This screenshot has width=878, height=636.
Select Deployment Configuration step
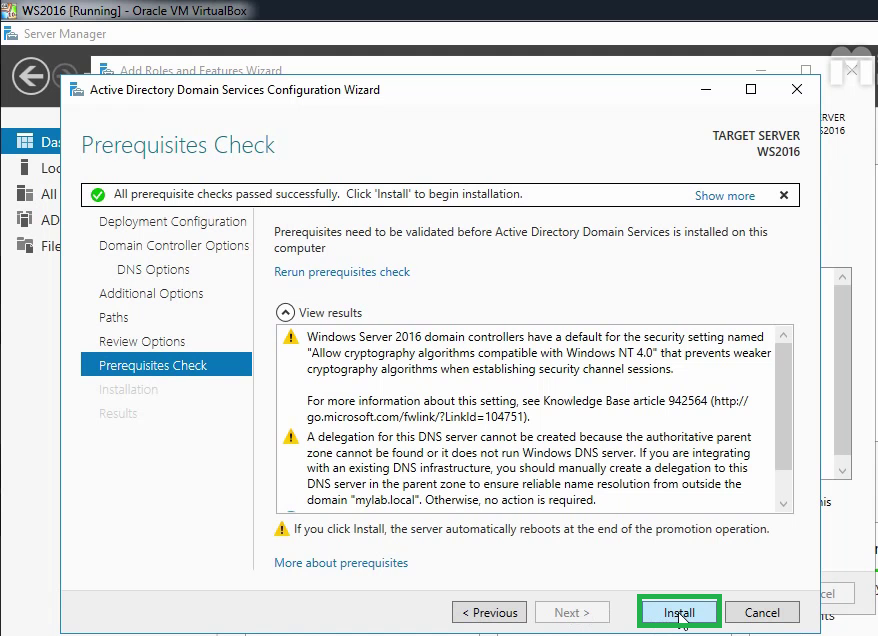pos(172,222)
